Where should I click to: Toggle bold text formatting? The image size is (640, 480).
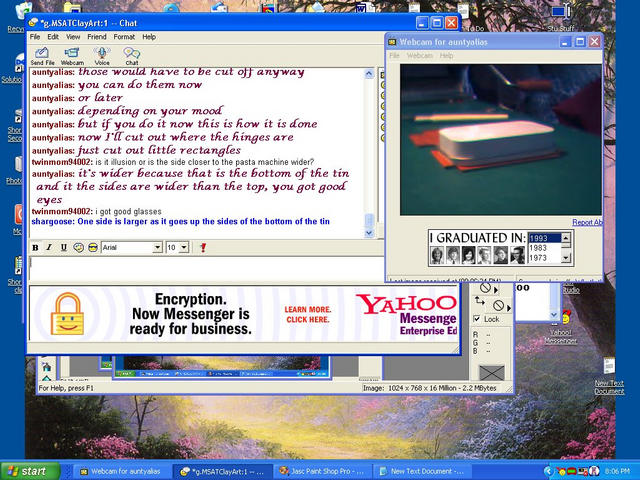coord(36,247)
